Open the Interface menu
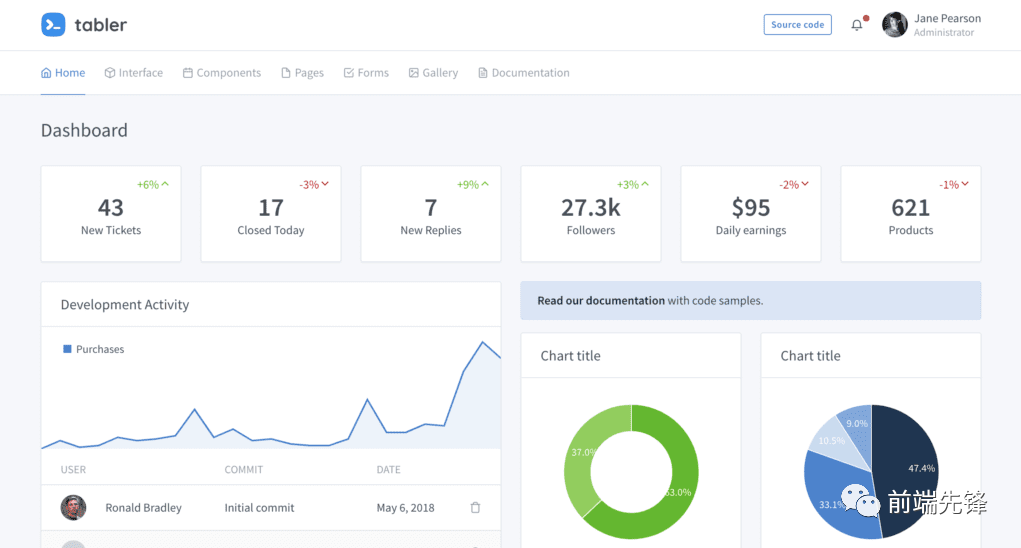 click(134, 73)
